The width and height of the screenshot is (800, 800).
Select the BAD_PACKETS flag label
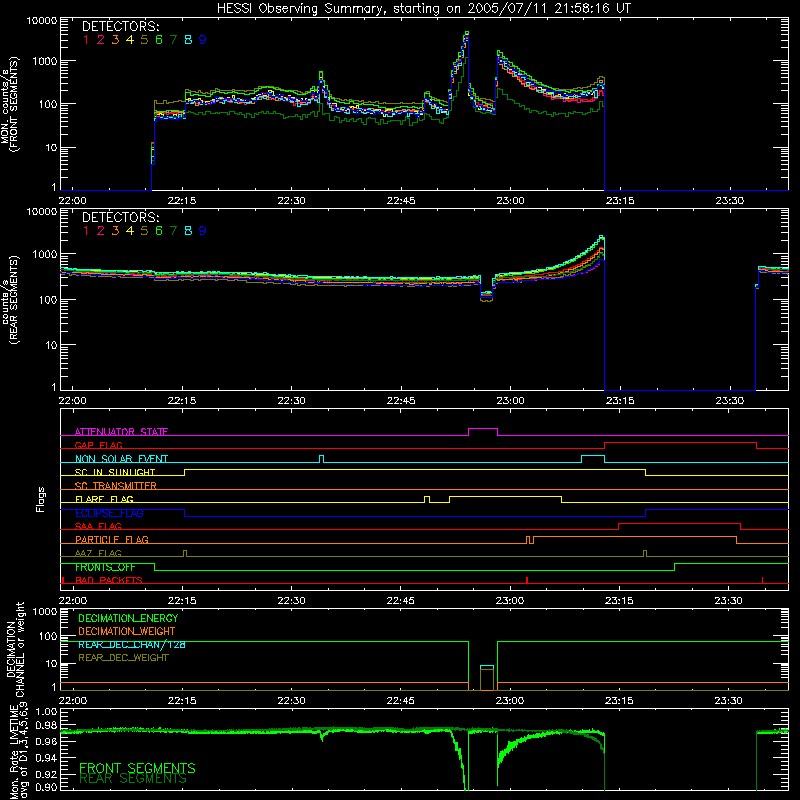pos(109,580)
